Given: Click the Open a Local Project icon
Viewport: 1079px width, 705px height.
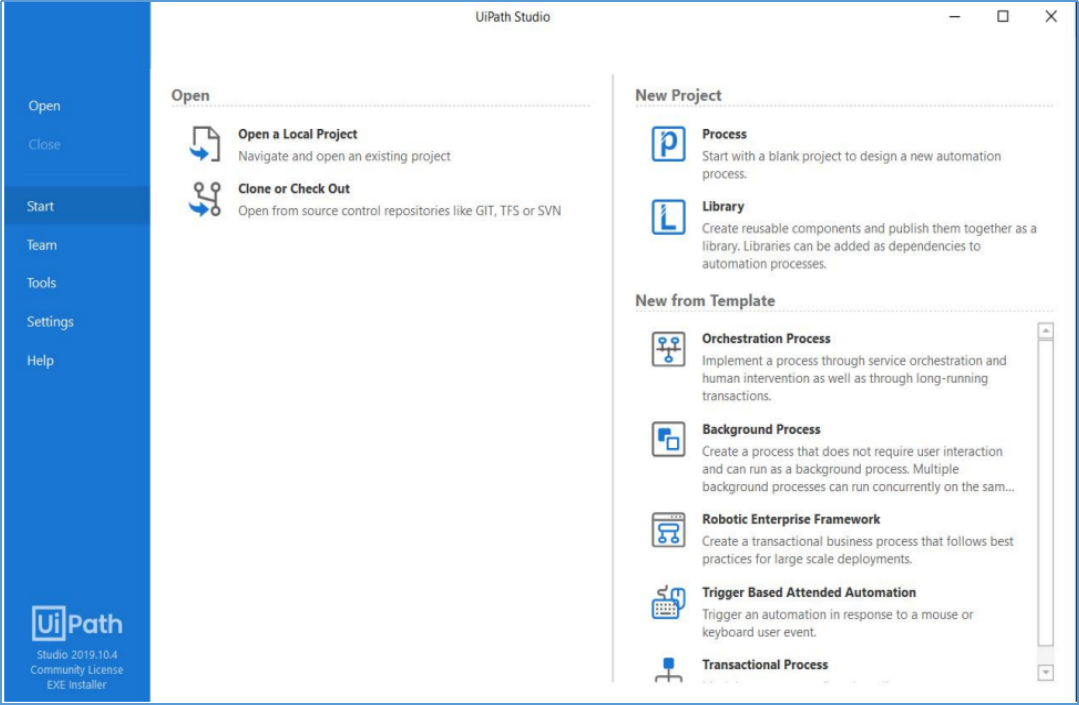Looking at the screenshot, I should pyautogui.click(x=205, y=144).
